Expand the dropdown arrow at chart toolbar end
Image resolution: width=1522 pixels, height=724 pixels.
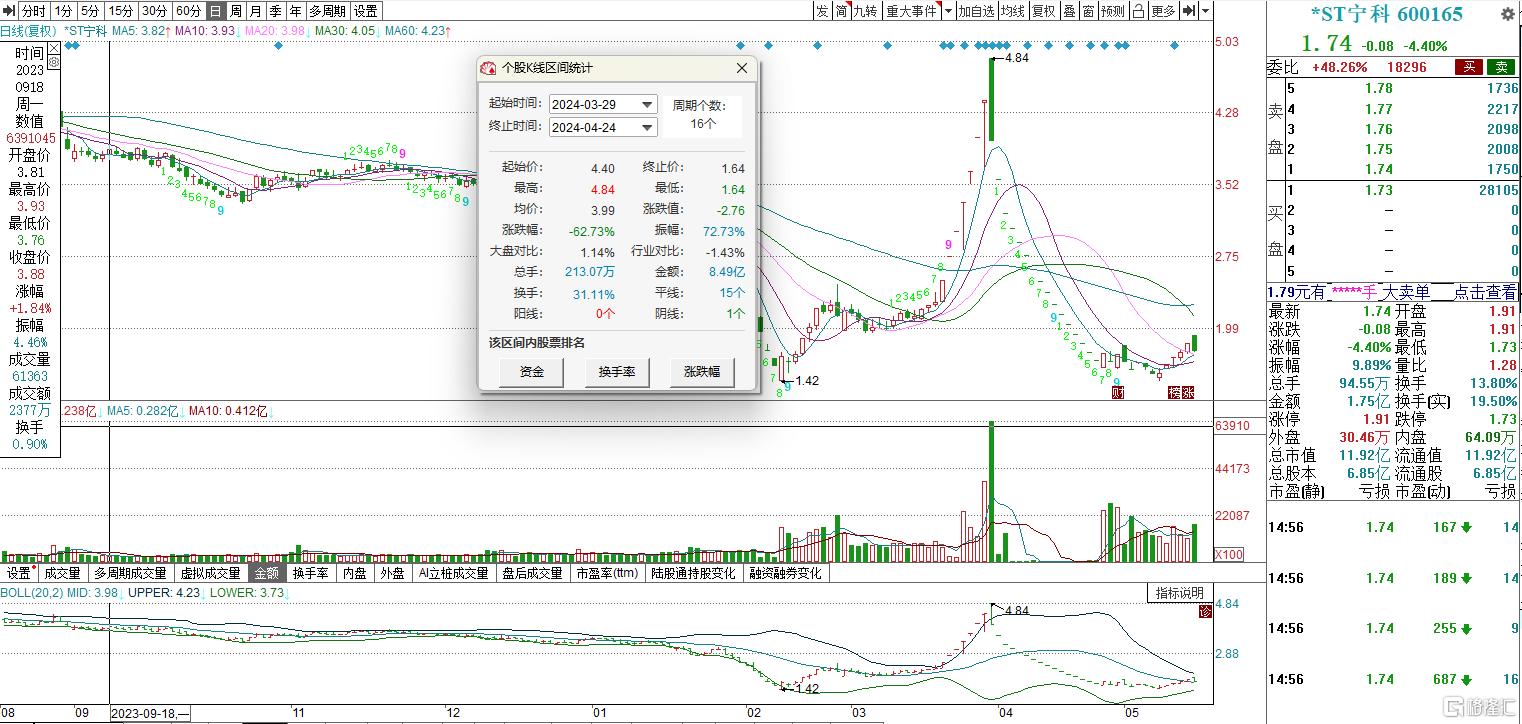(x=1205, y=11)
